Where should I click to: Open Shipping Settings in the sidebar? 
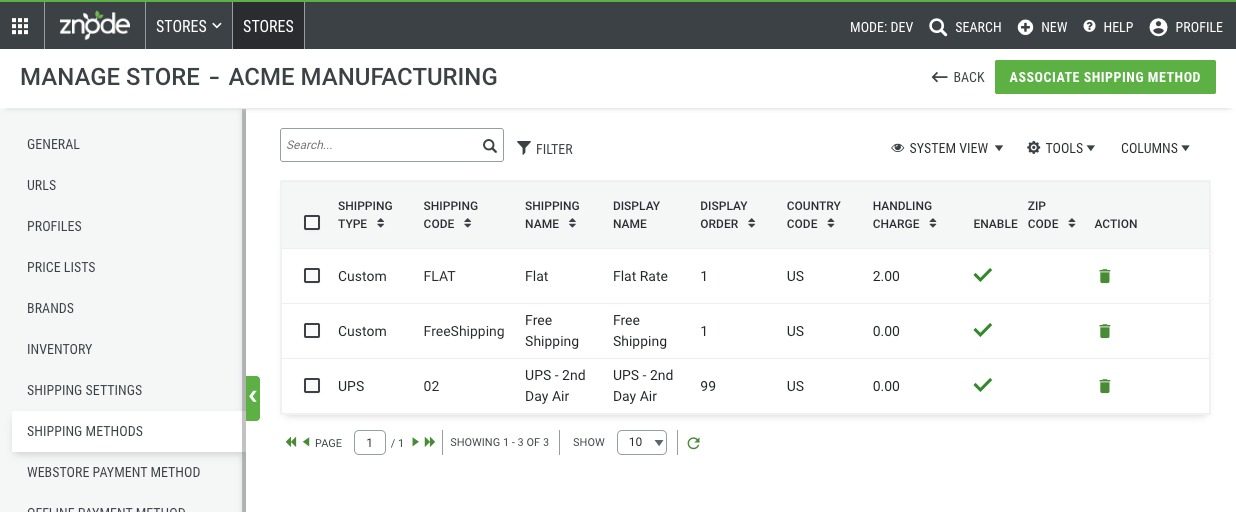(85, 390)
